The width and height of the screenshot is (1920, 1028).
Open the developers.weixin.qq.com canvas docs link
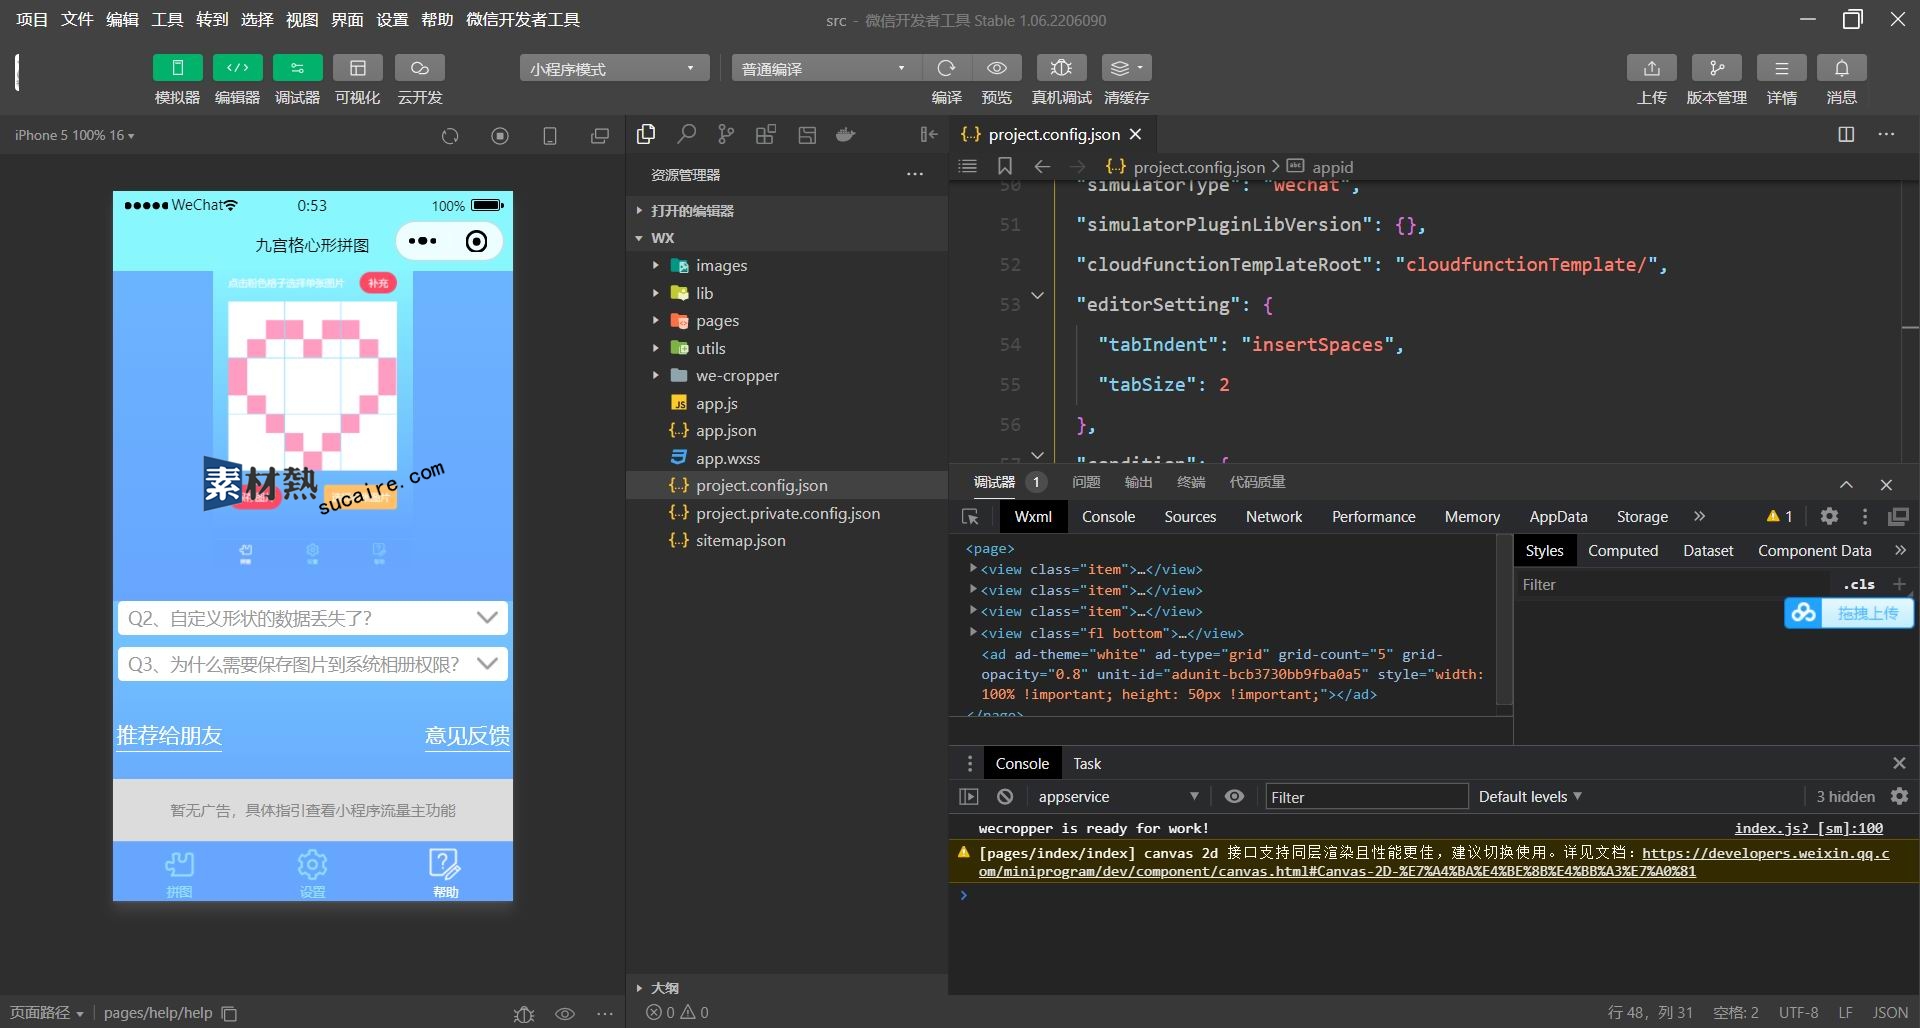click(1765, 853)
